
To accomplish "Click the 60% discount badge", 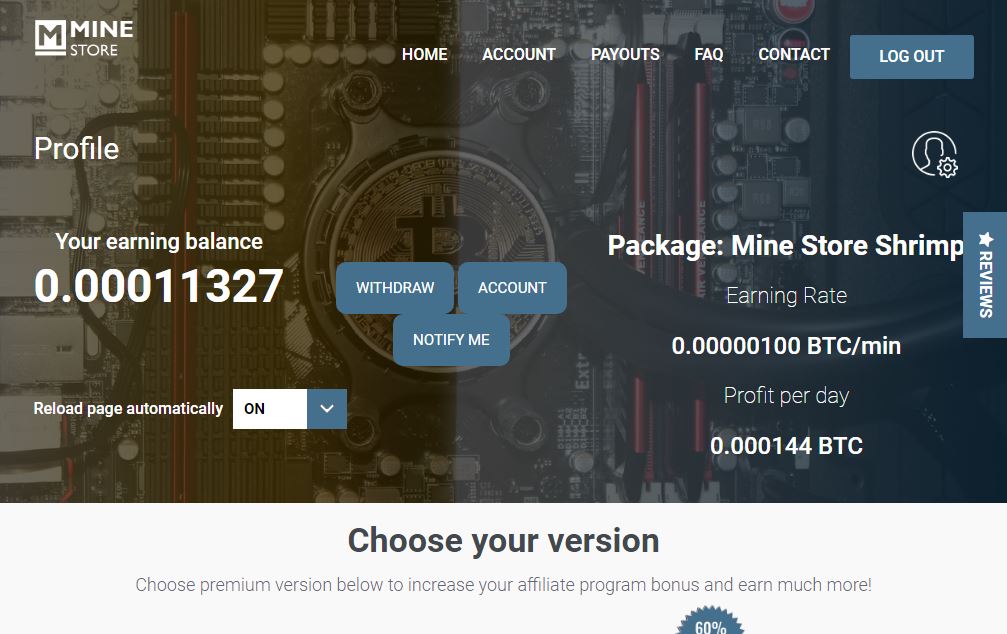I will [710, 621].
